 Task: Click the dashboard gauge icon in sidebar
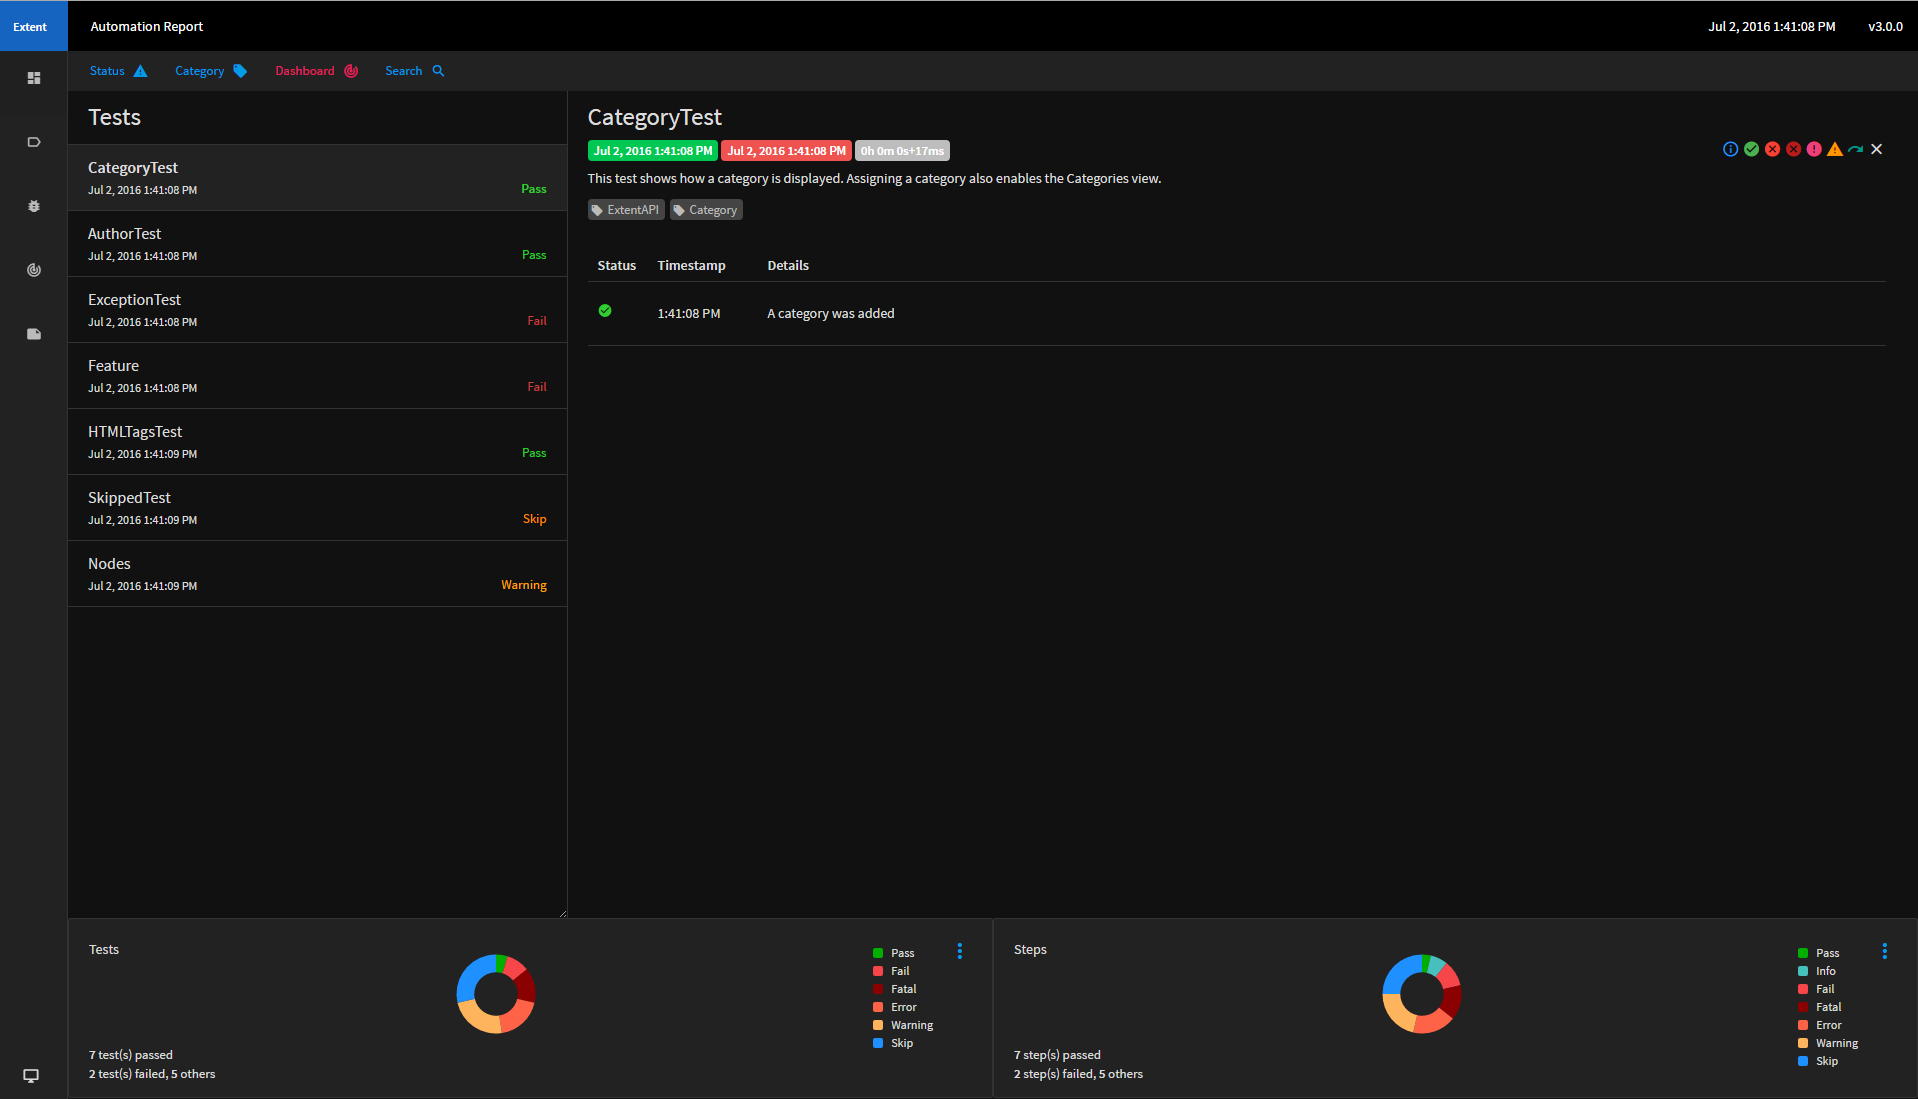coord(34,270)
